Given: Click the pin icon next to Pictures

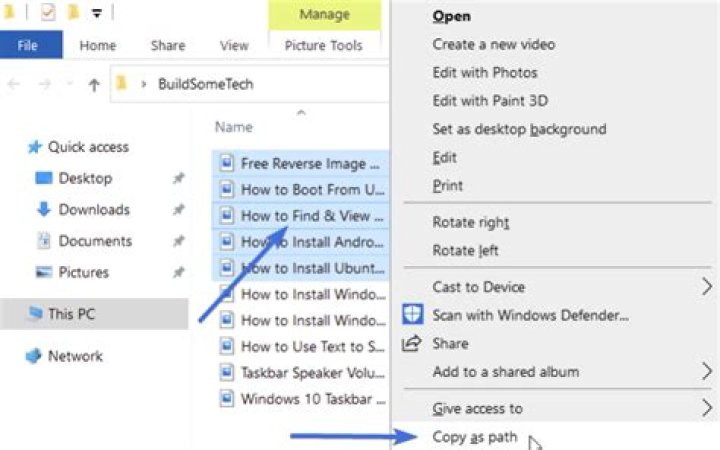Looking at the screenshot, I should tap(178, 272).
